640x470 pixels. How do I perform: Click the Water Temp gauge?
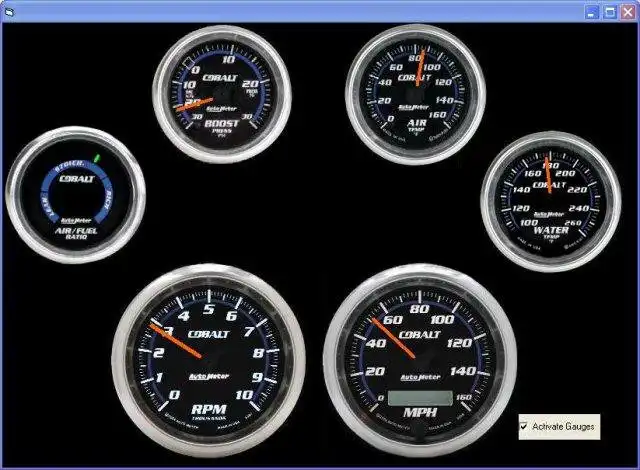(551, 202)
